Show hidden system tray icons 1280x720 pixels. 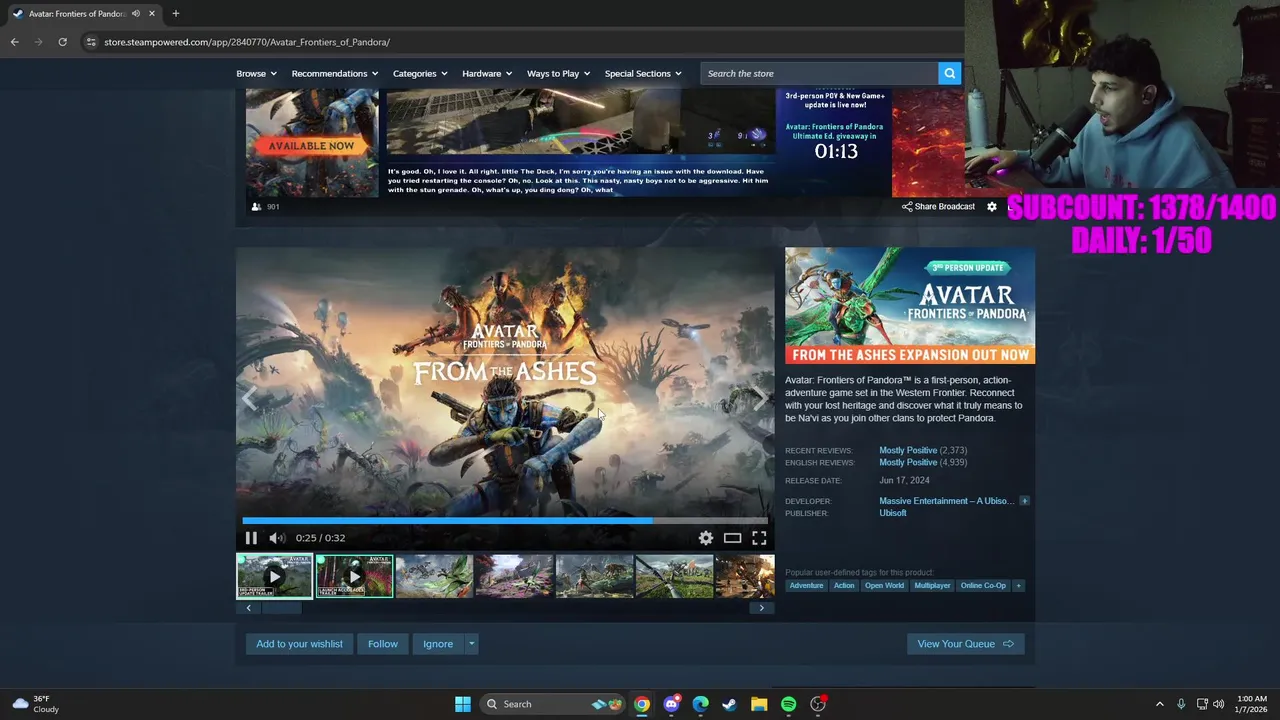[x=1160, y=704]
